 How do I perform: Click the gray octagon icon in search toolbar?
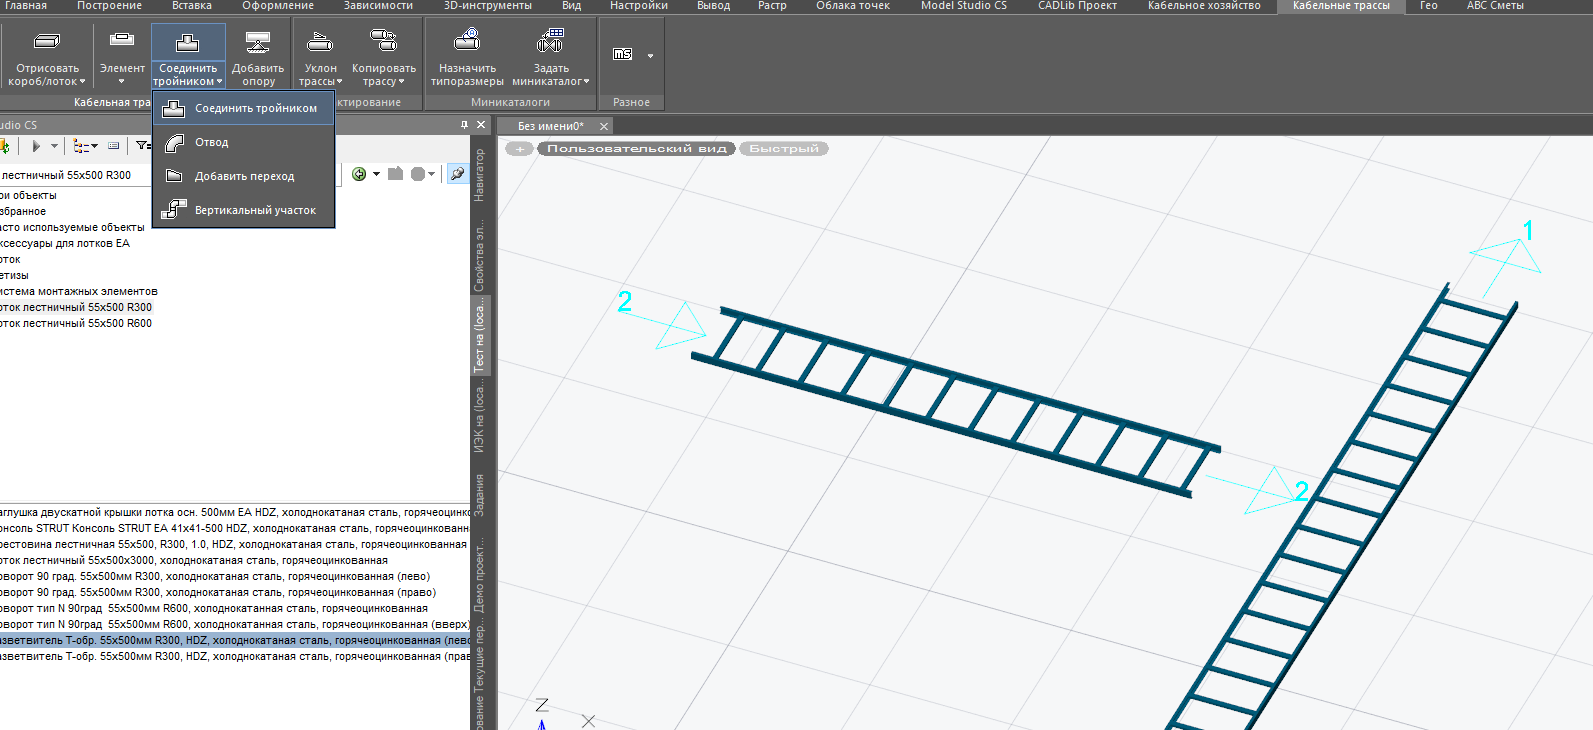pos(418,174)
